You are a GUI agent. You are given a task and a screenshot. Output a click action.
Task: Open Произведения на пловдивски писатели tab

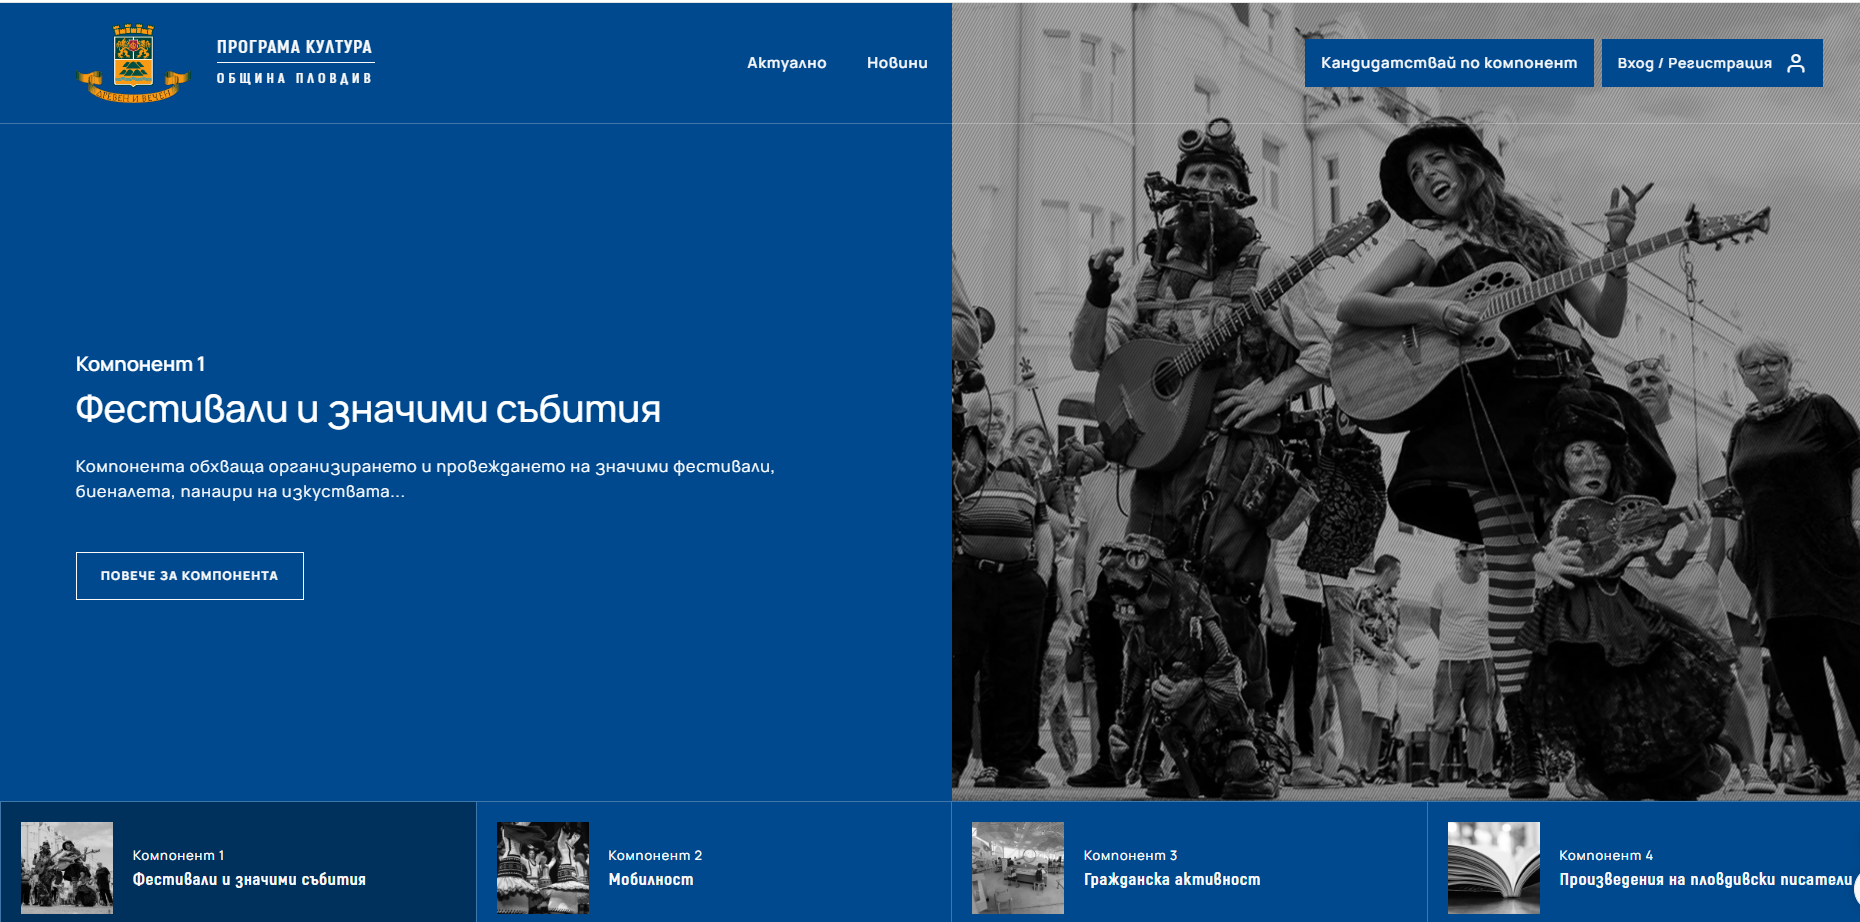(x=1704, y=880)
